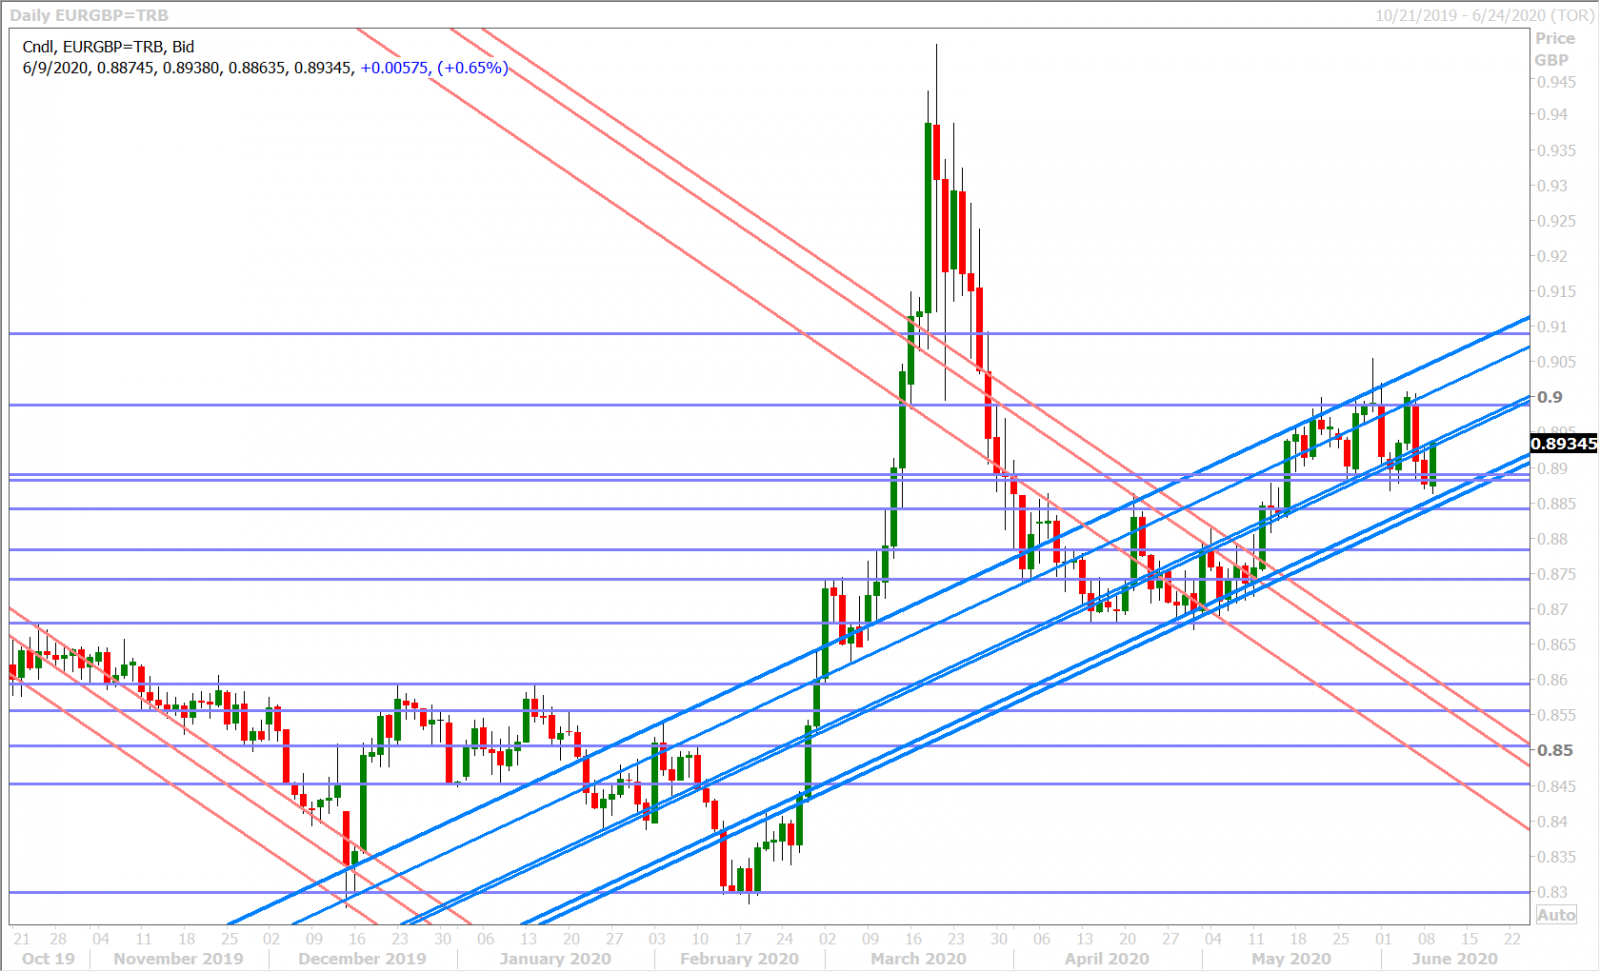The width and height of the screenshot is (1600, 972).
Task: Select the 0.94 price axis label
Action: pos(1552,115)
